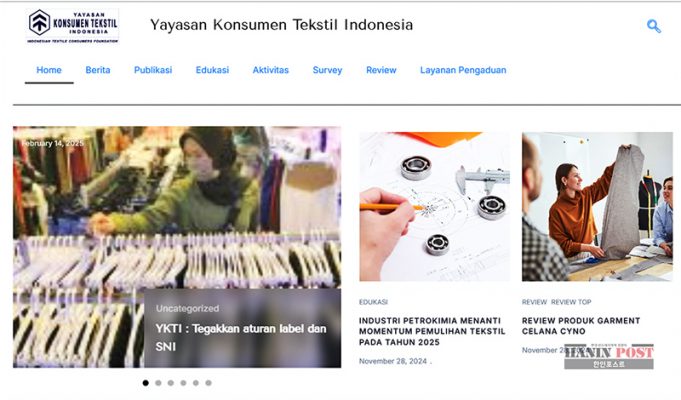
Task: Go to the Berita menu
Action: point(98,70)
